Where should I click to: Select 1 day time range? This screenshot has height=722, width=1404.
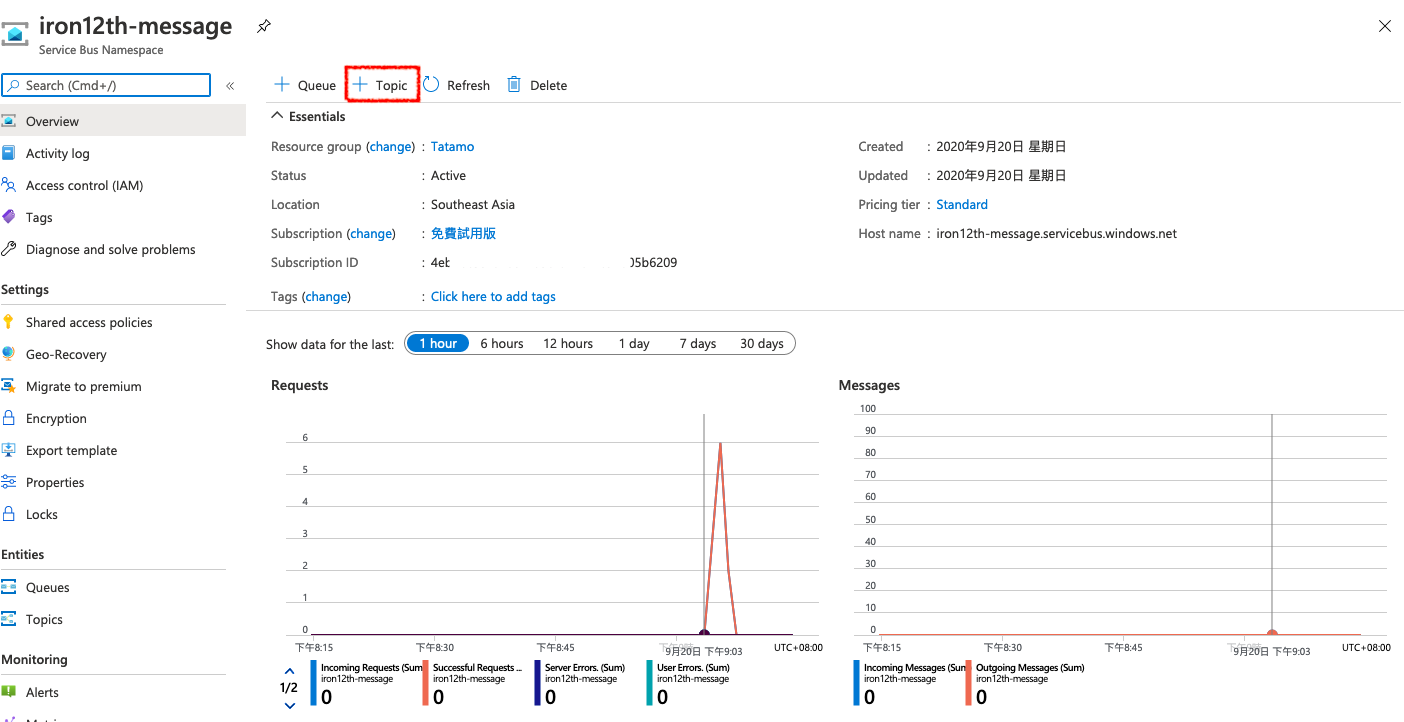coord(634,343)
